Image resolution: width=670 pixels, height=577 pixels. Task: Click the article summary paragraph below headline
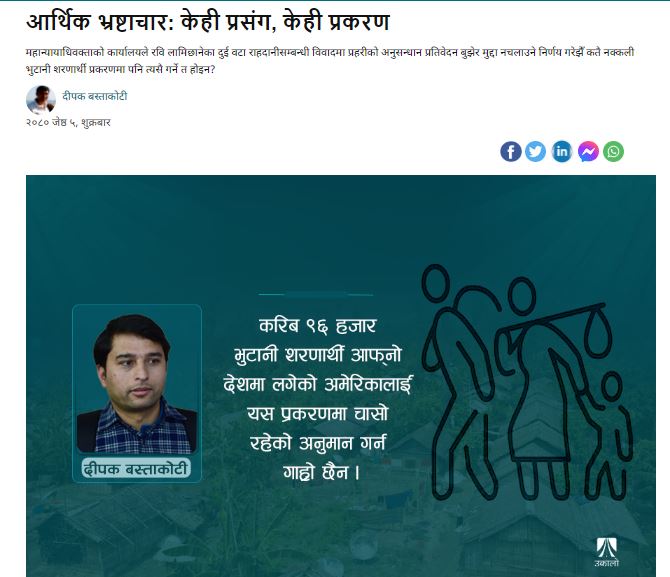[x=330, y=61]
